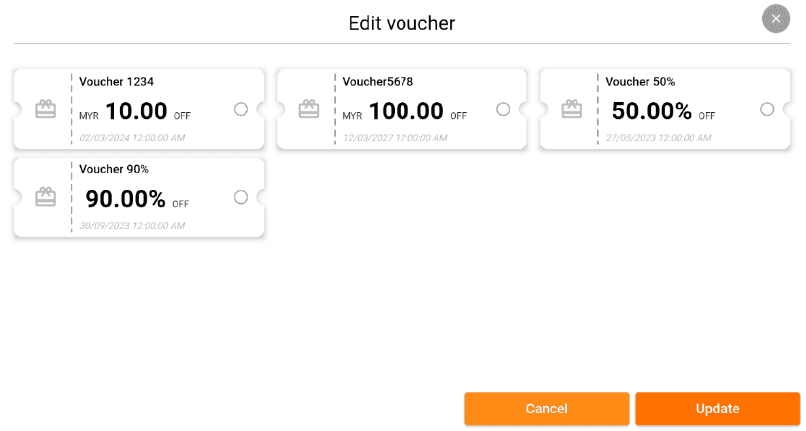This screenshot has height=431, width=806.
Task: Click the gift icon on Voucher 1234
Action: [x=45, y=109]
